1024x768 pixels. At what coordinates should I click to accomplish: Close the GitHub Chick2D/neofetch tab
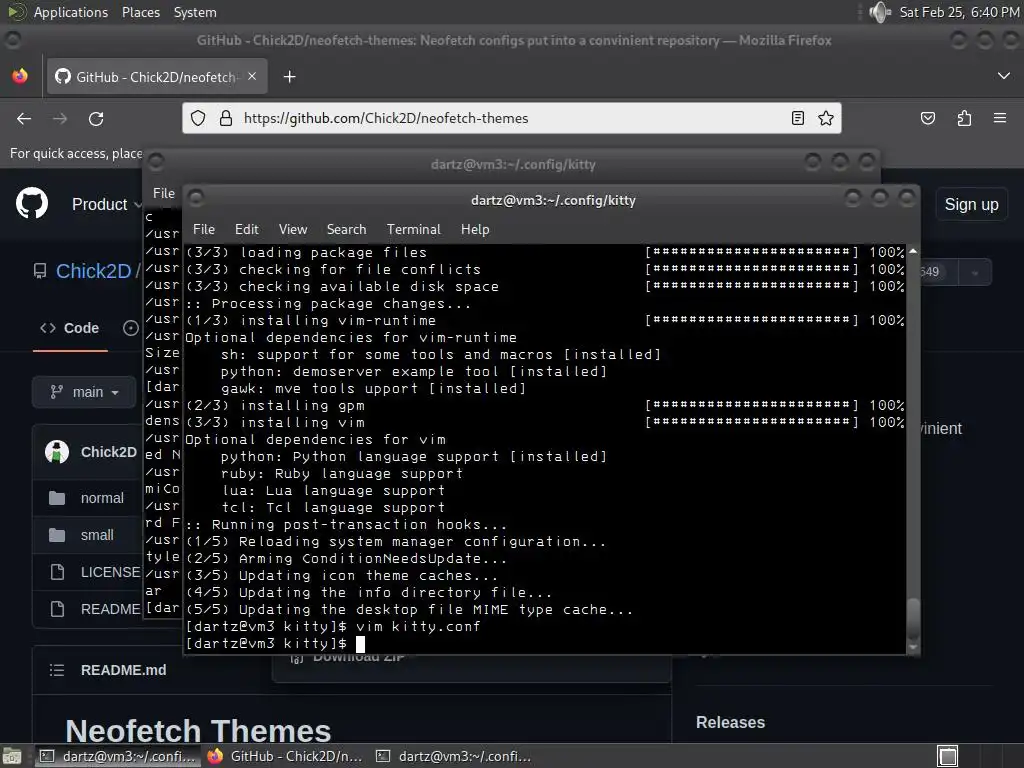point(252,76)
